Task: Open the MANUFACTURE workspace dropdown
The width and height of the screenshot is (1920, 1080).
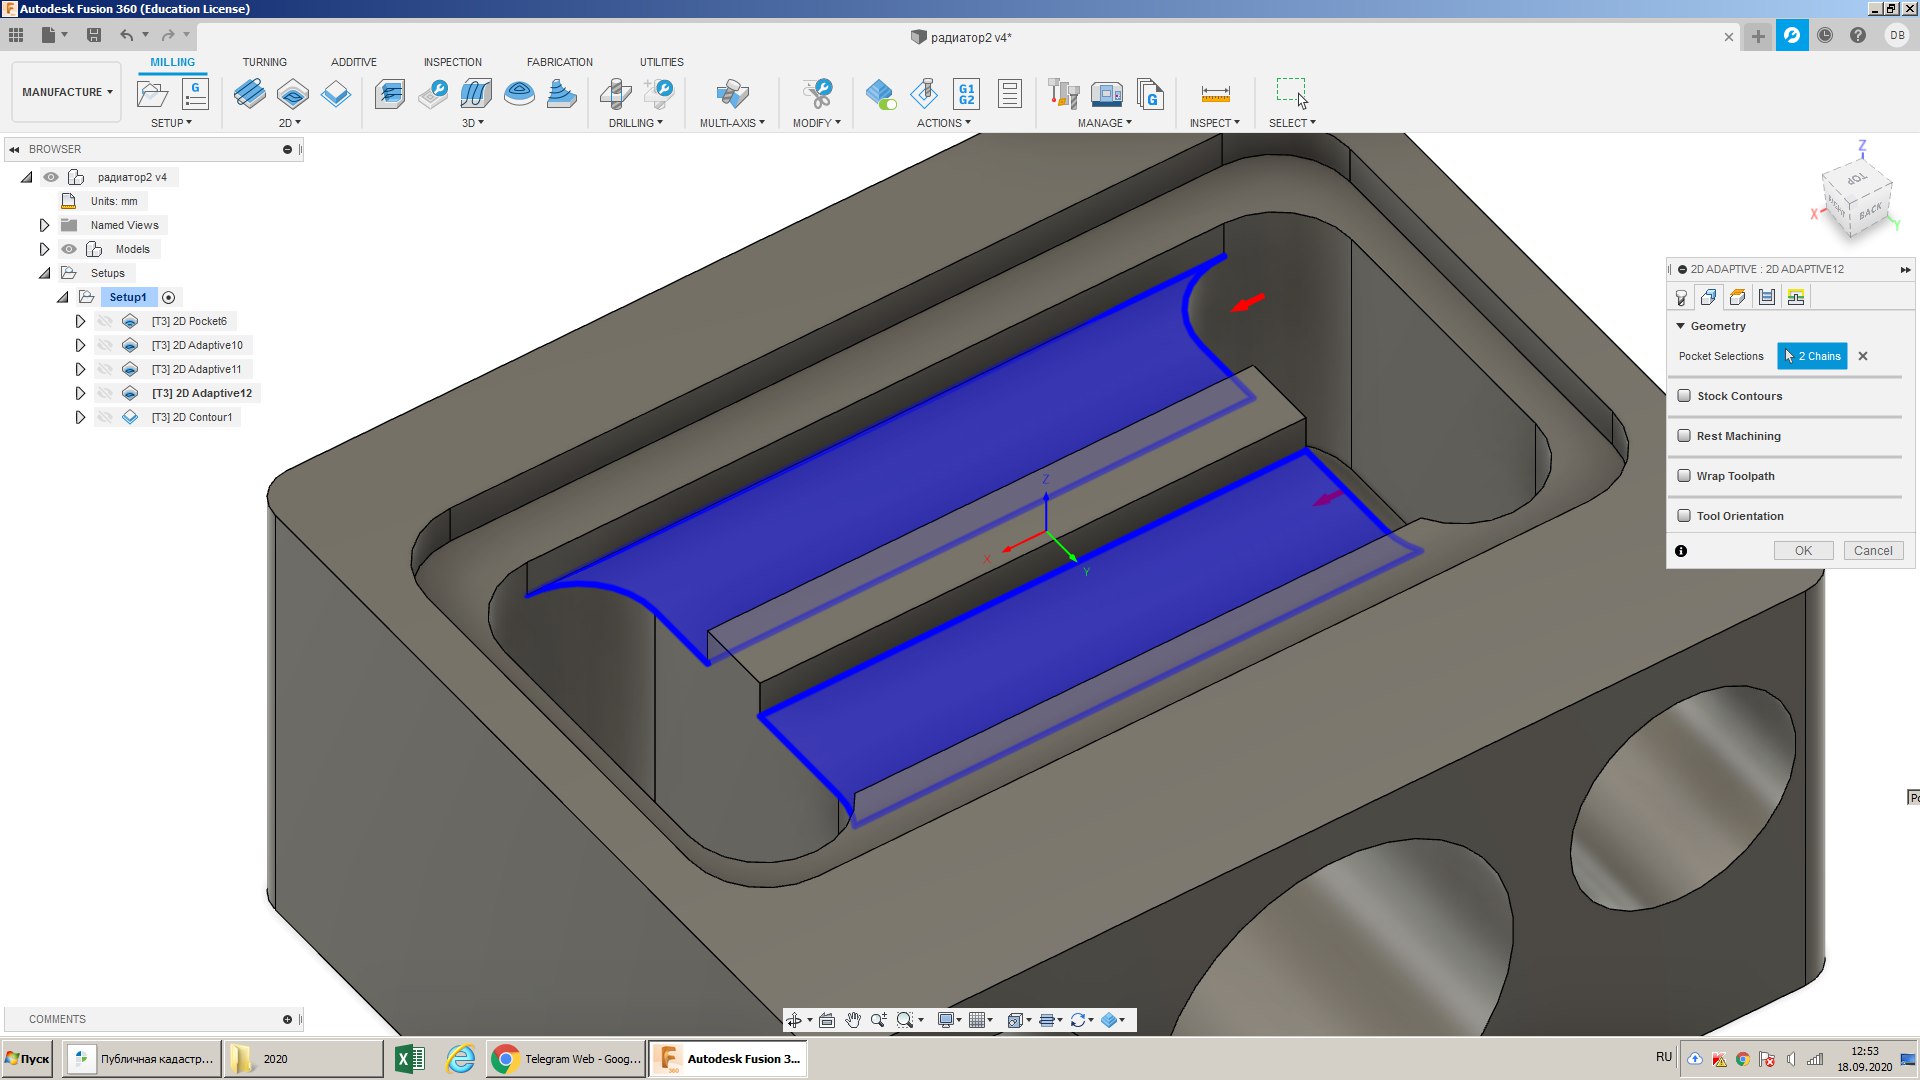Action: click(x=67, y=92)
